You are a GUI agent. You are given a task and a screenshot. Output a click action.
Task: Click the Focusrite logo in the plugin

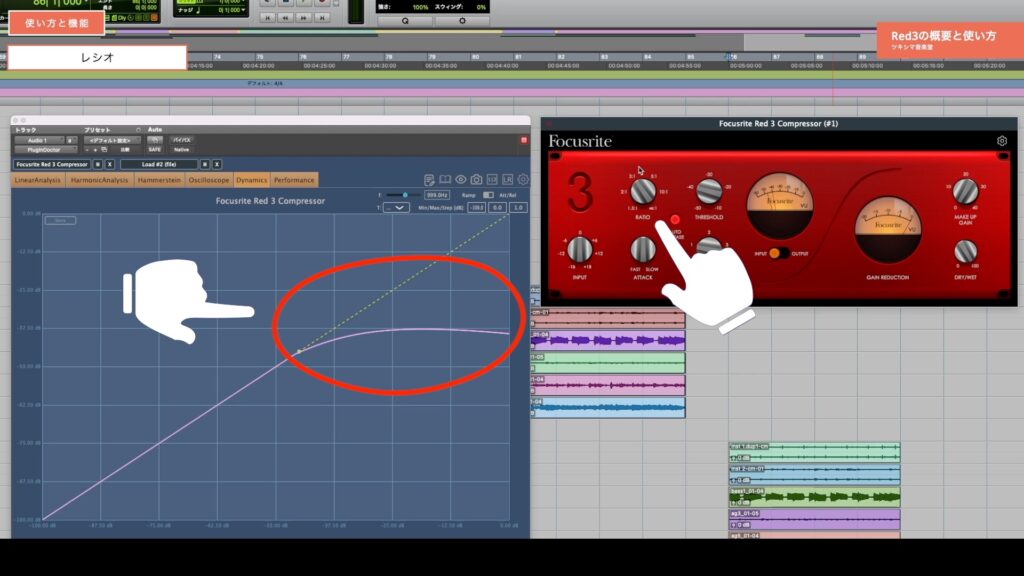tap(580, 141)
